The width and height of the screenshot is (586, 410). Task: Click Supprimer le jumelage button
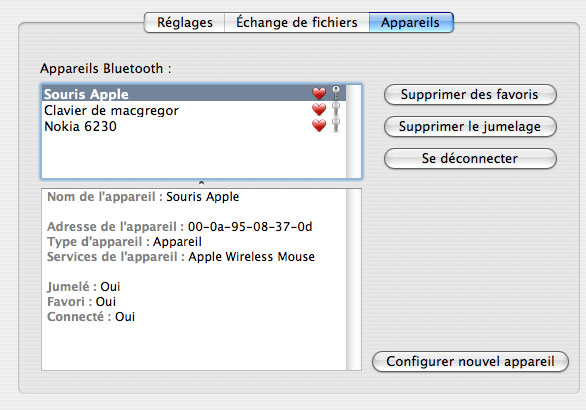point(470,127)
